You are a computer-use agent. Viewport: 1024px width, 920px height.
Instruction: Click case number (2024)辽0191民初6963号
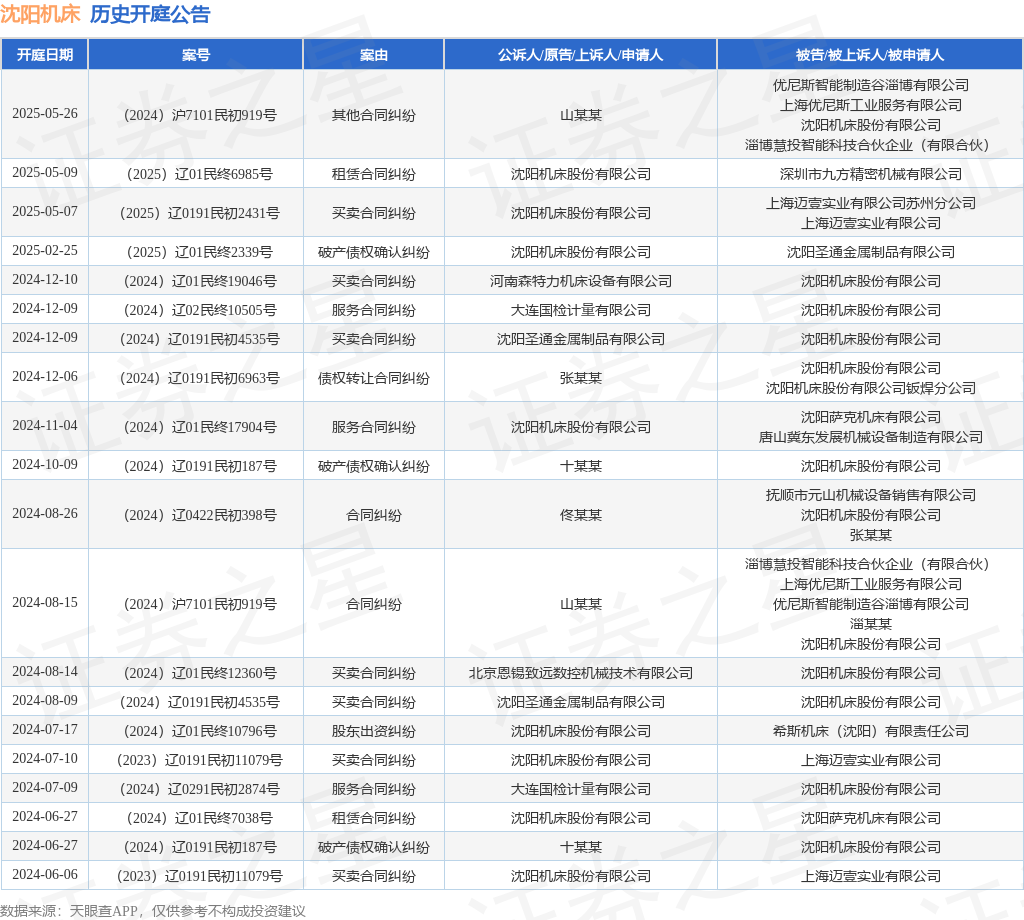point(199,378)
